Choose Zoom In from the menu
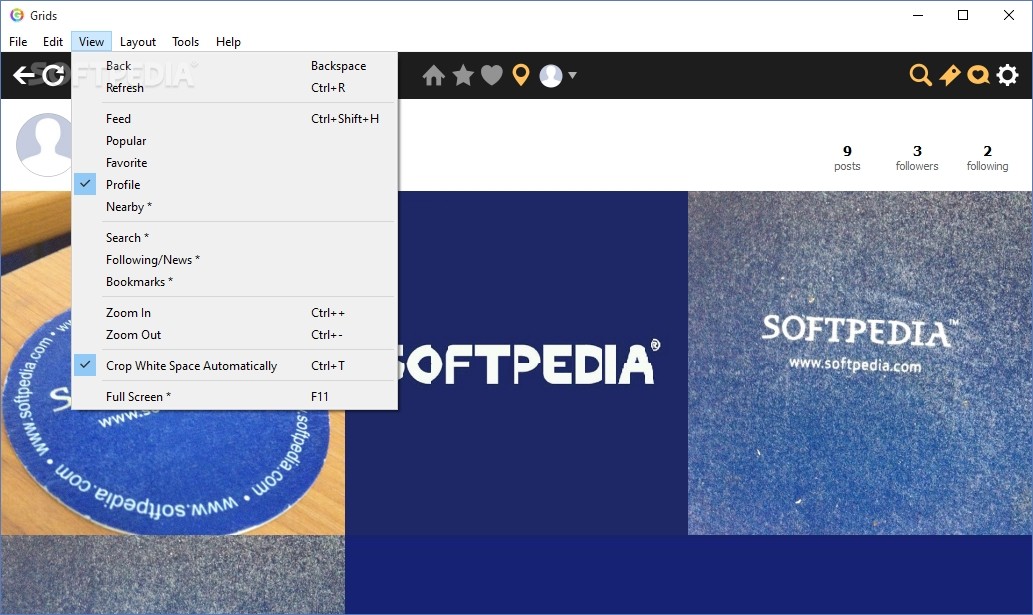1033x615 pixels. [x=235, y=313]
